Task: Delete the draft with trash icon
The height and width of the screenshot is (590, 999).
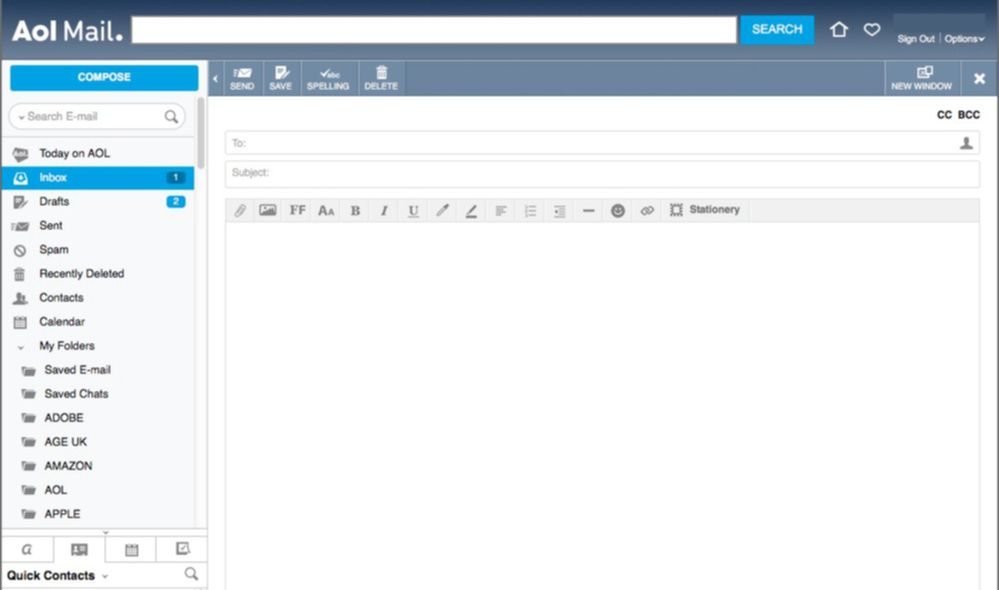Action: point(381,78)
